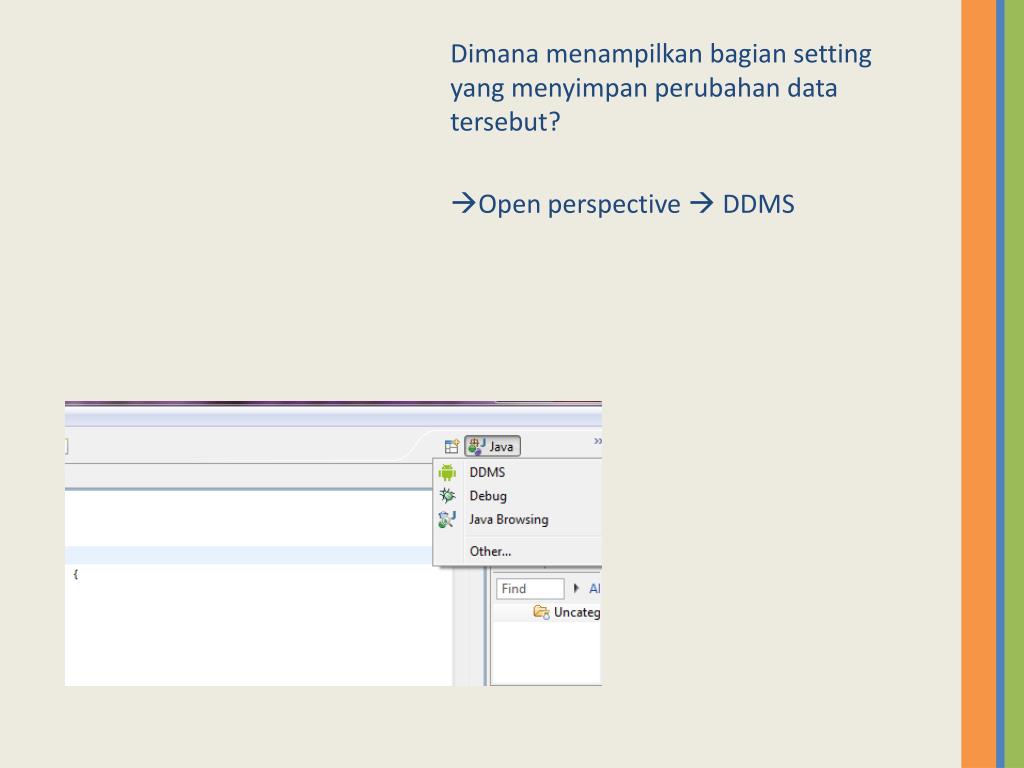
Task: Select the Uncategorized folder item
Action: click(x=567, y=612)
